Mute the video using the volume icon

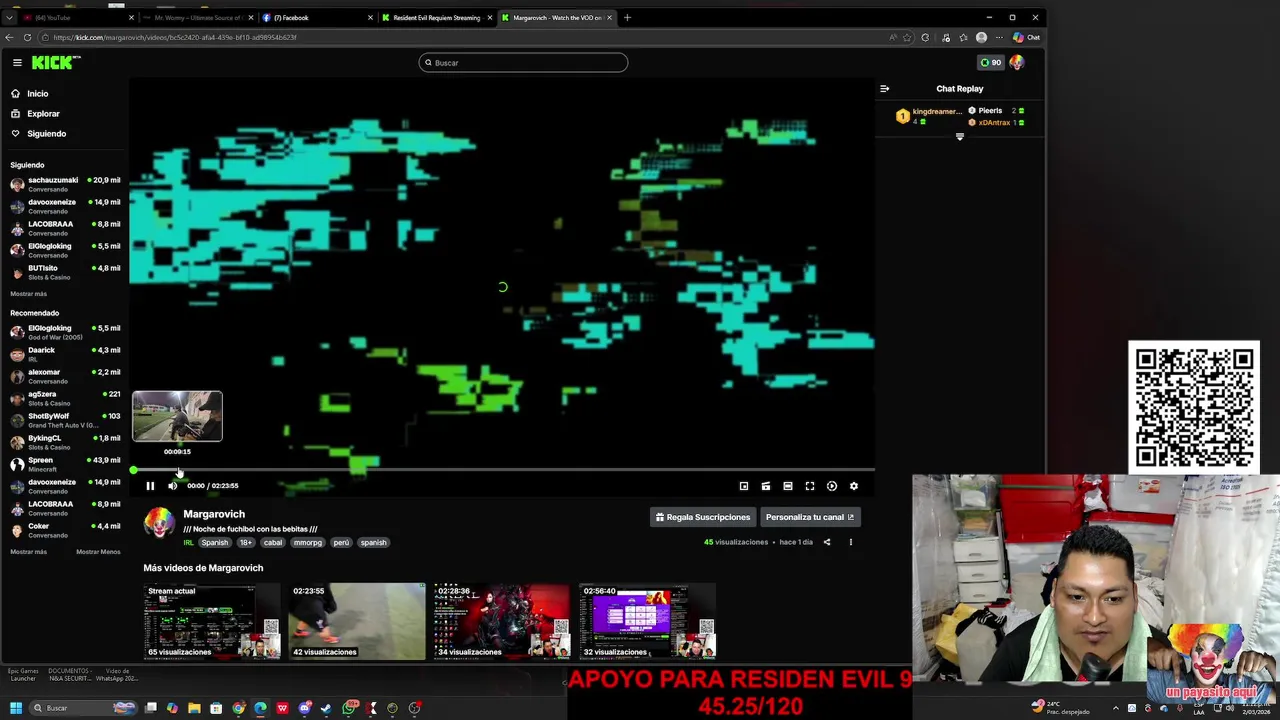[172, 486]
